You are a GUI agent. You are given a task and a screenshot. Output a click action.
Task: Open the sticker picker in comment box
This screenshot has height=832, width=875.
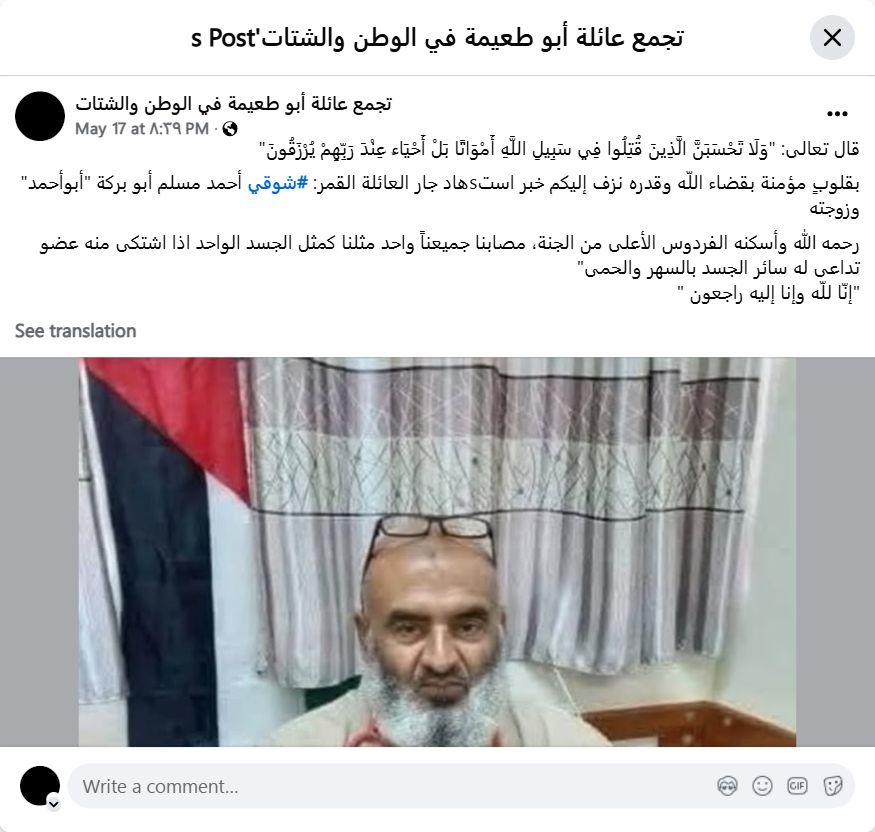[832, 786]
